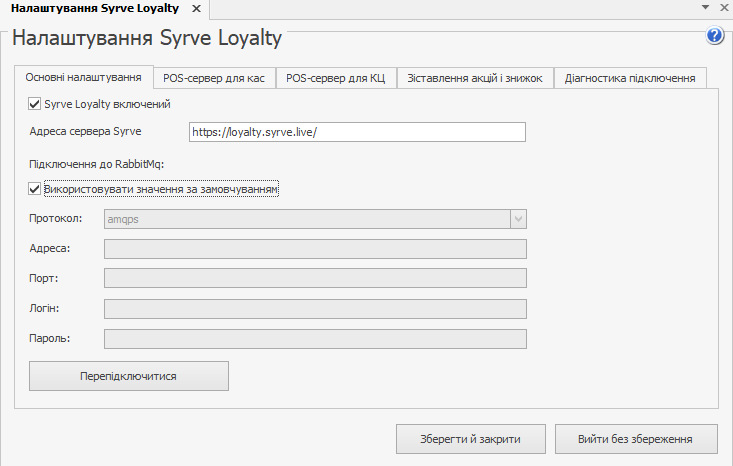Click Зберегти й закрити button

click(x=471, y=439)
